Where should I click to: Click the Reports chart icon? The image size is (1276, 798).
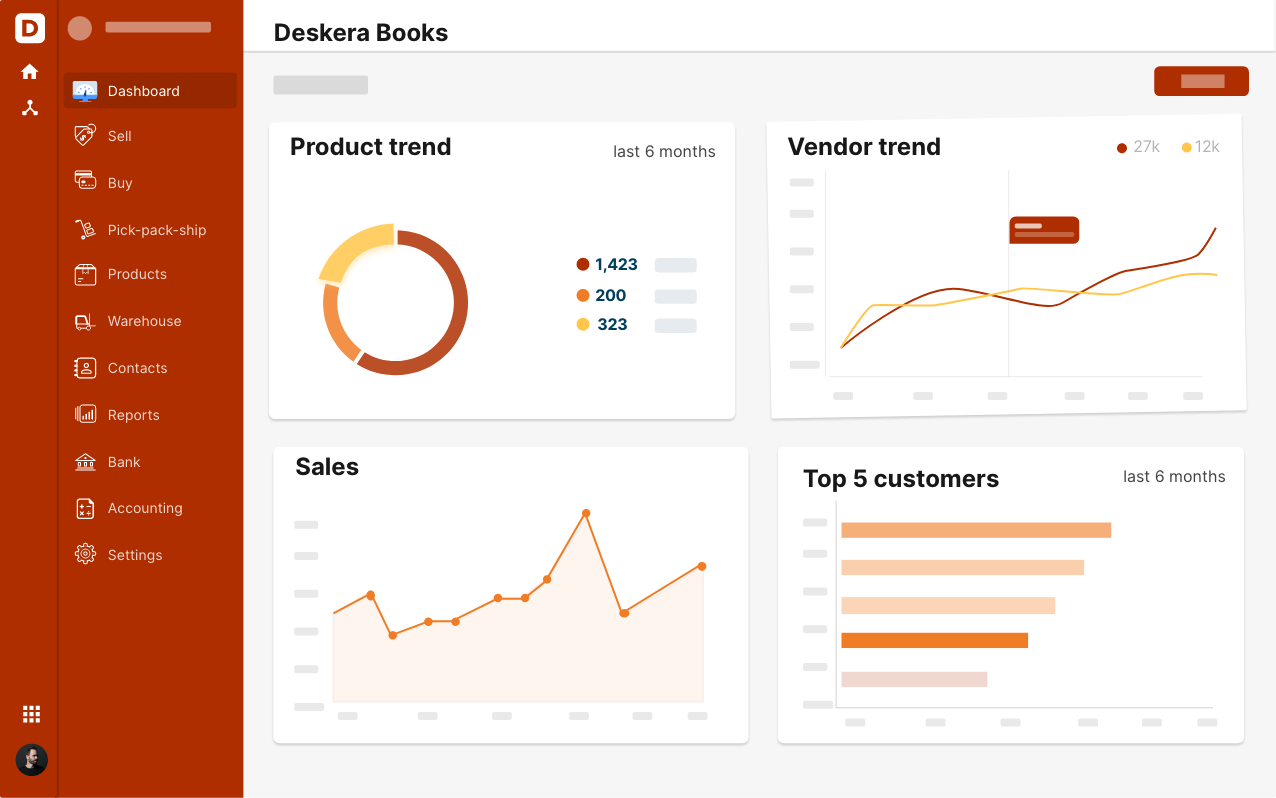[x=85, y=414]
